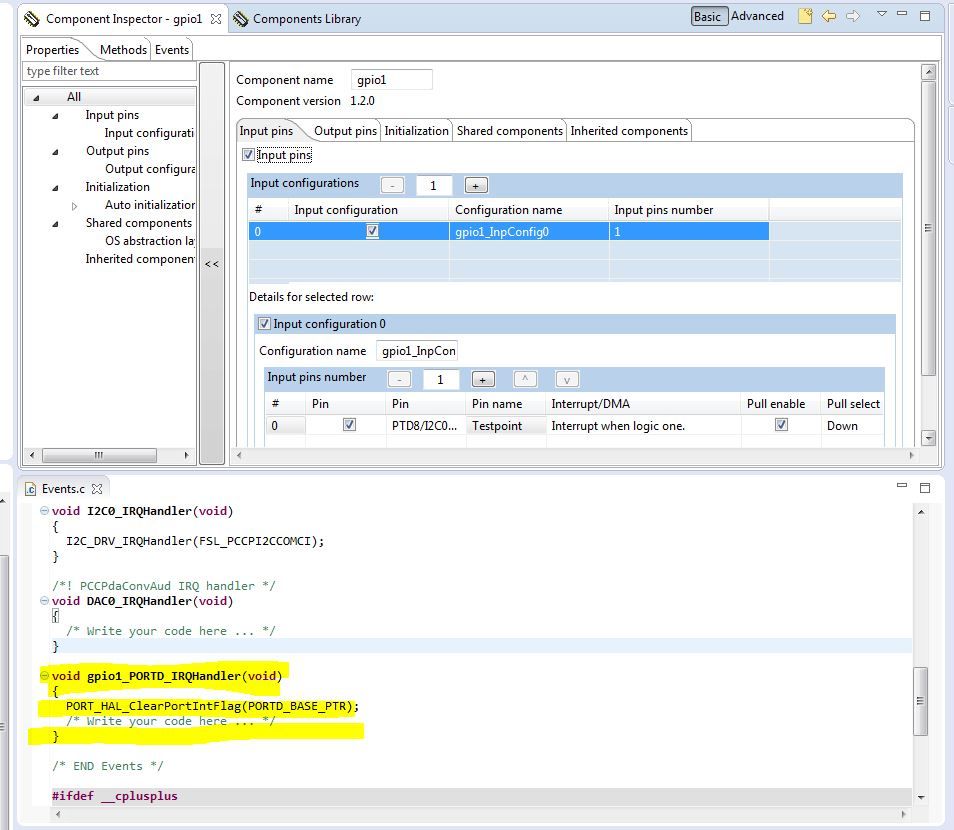954x830 pixels.
Task: Toggle the Pull enable checkbox for PTD8
Action: tap(781, 425)
